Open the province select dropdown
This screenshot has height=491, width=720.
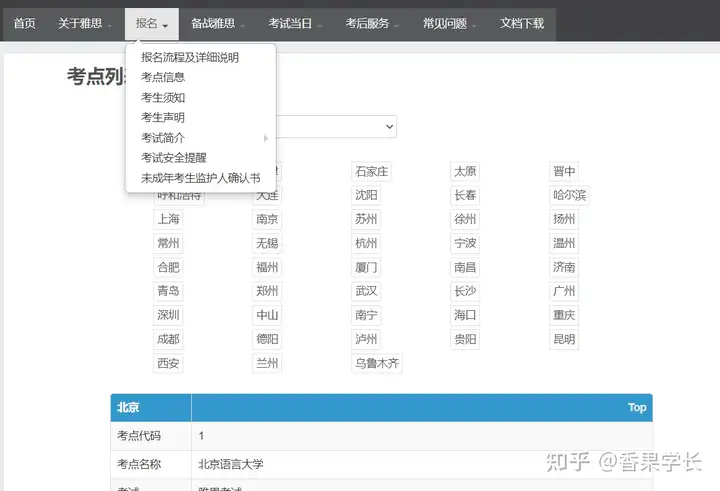[x=336, y=126]
